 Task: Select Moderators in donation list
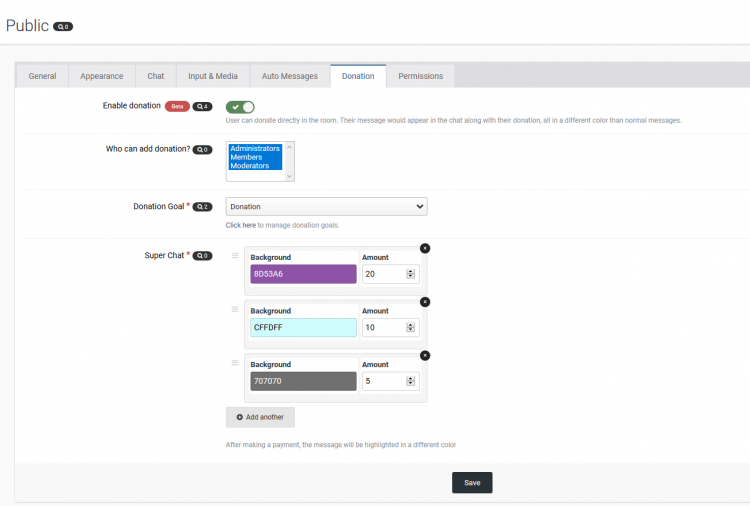click(249, 166)
